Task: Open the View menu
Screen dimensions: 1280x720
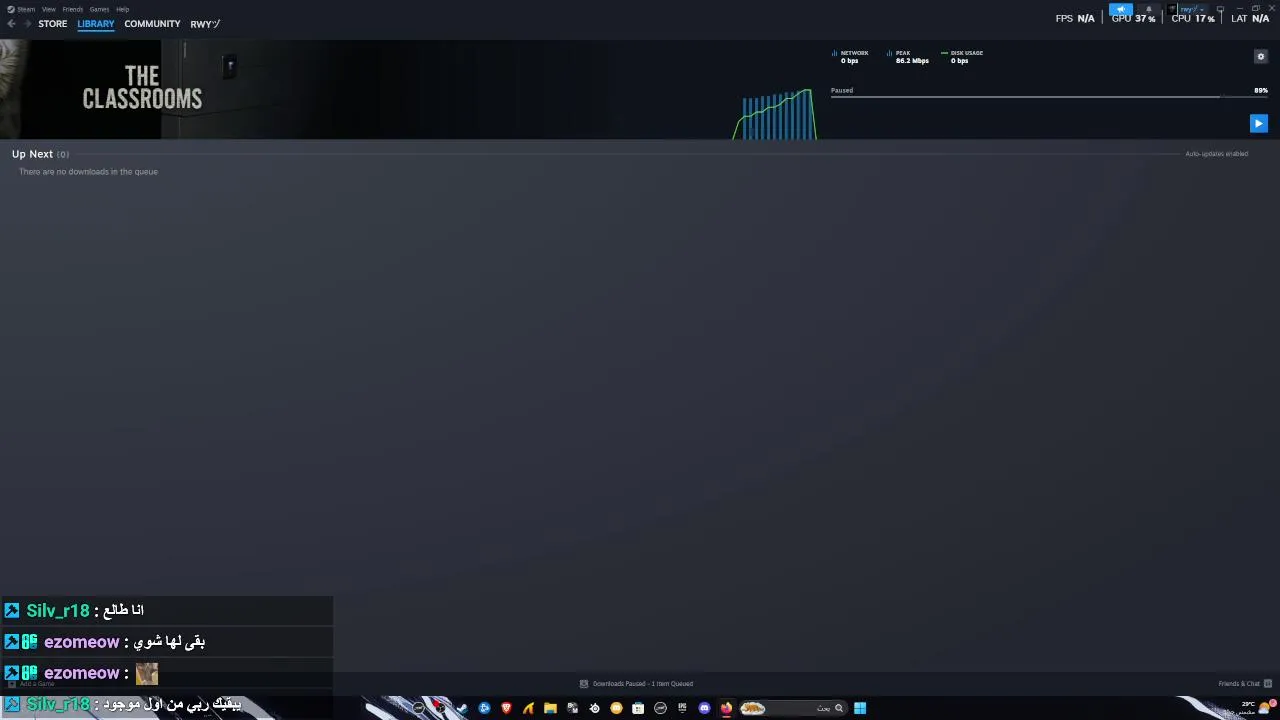Action: [x=48, y=9]
